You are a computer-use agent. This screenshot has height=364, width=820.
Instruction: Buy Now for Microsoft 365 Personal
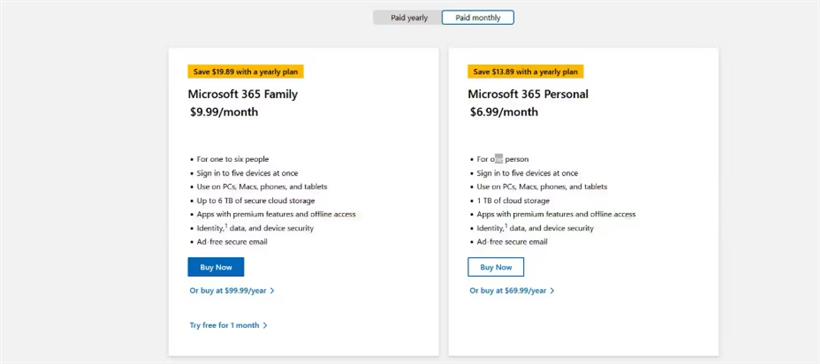coord(496,267)
